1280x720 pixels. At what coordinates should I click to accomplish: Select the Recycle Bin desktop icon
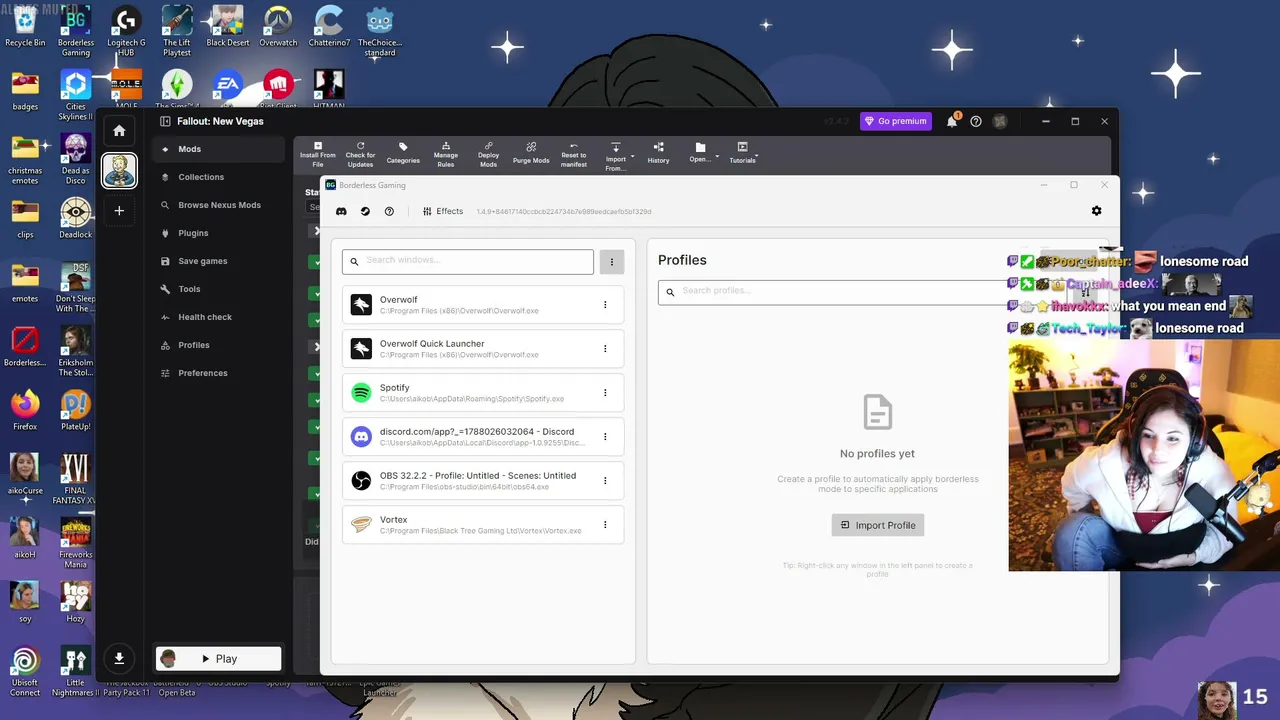[x=25, y=27]
